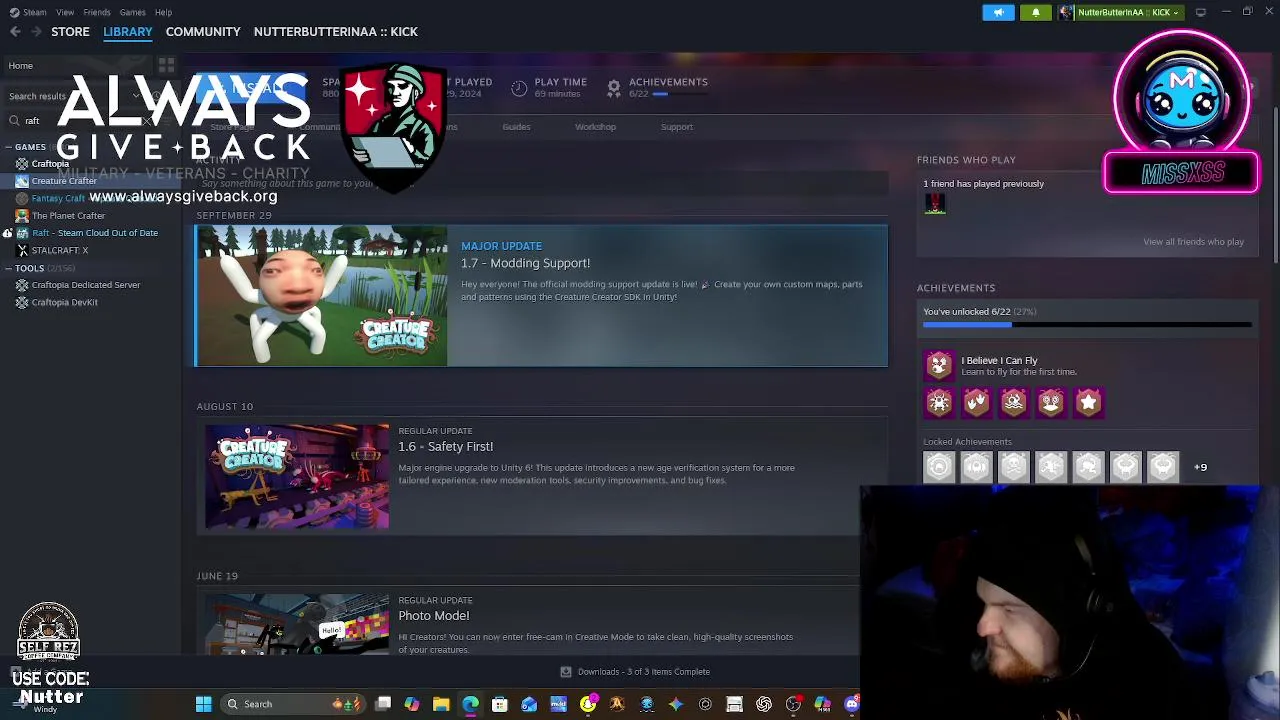Viewport: 1280px width, 720px height.
Task: Open the notifications bell icon
Action: [1036, 12]
